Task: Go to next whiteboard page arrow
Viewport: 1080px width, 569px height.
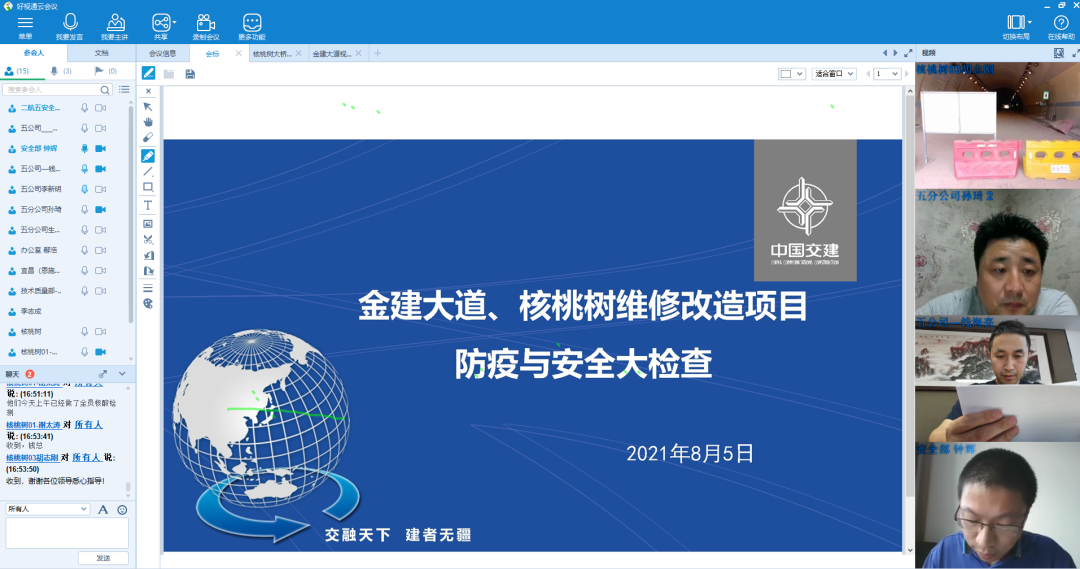Action: point(906,74)
